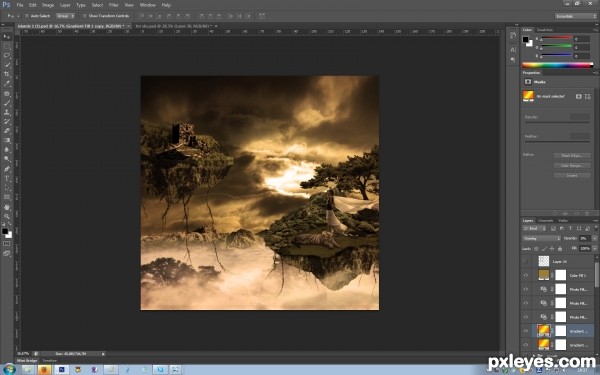Viewport: 600px width, 375px height.
Task: Select the History Brush tool
Action: click(x=7, y=122)
